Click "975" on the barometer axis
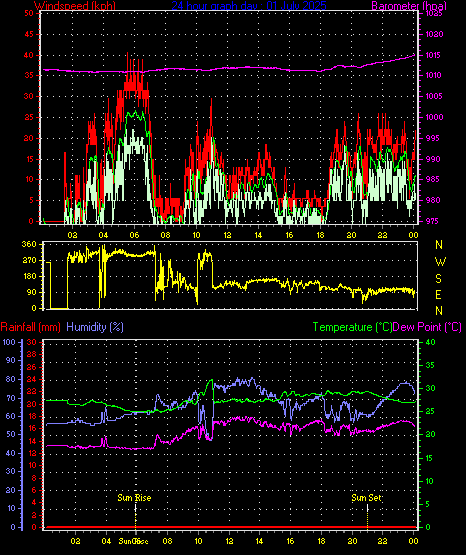The height and width of the screenshot is (555, 466). [432, 221]
